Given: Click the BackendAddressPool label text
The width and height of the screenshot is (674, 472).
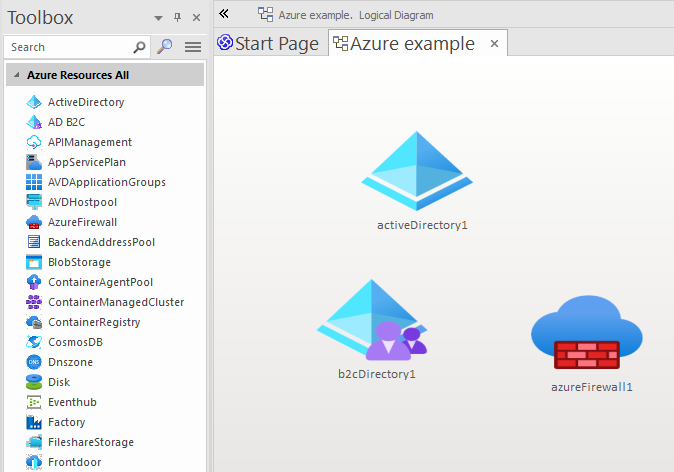Looking at the screenshot, I should 101,242.
